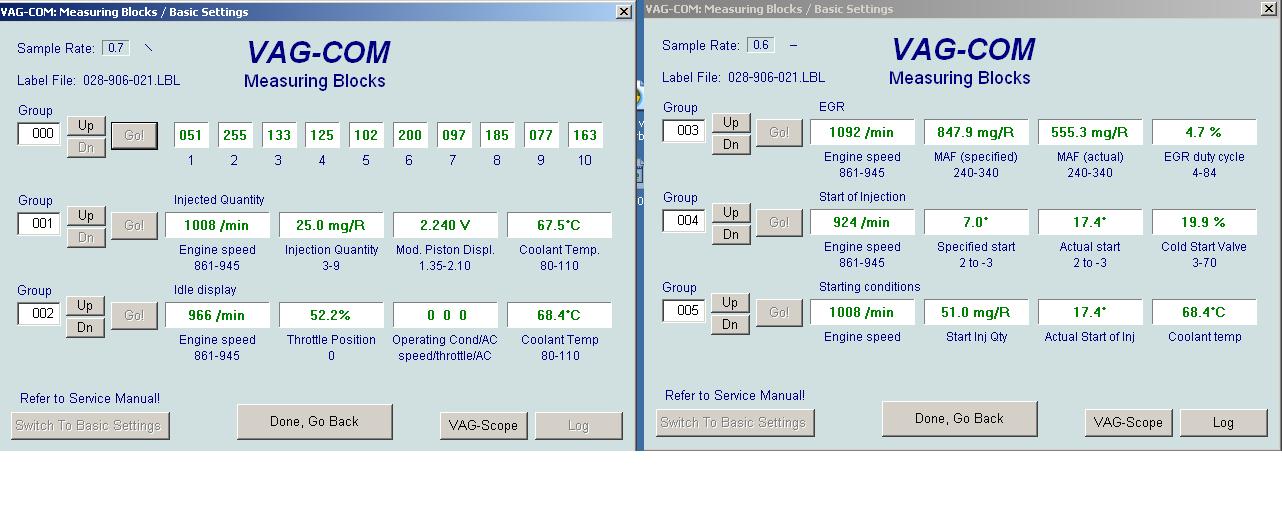
Task: Click Dn button for Group 004
Action: tap(731, 234)
